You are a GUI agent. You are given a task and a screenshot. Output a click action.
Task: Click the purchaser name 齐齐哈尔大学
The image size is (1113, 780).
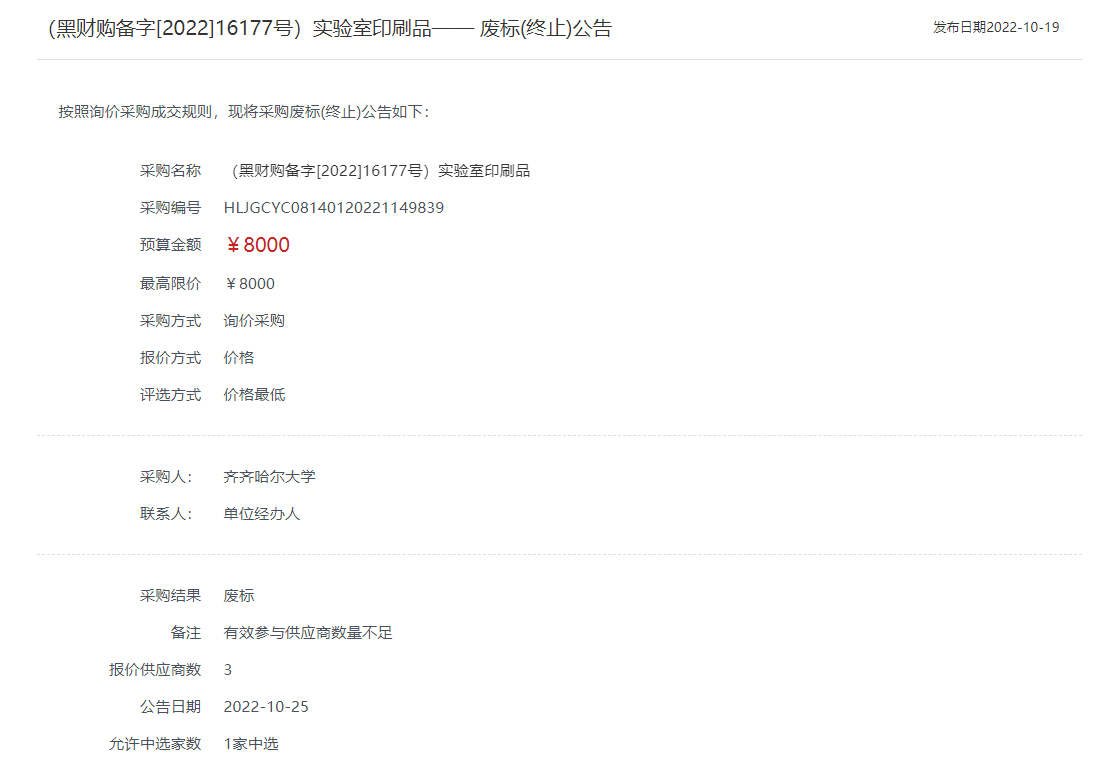pyautogui.click(x=271, y=477)
